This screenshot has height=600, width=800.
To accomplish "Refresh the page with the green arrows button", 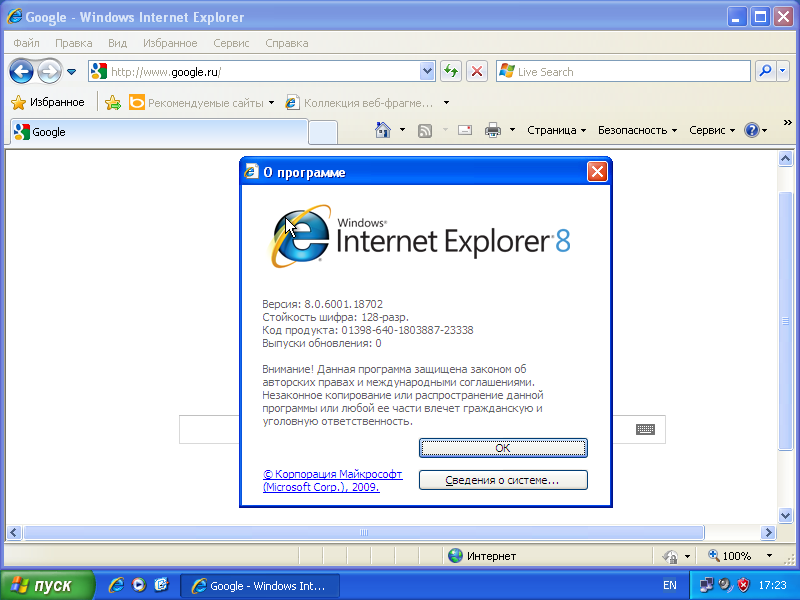I will click(x=451, y=71).
